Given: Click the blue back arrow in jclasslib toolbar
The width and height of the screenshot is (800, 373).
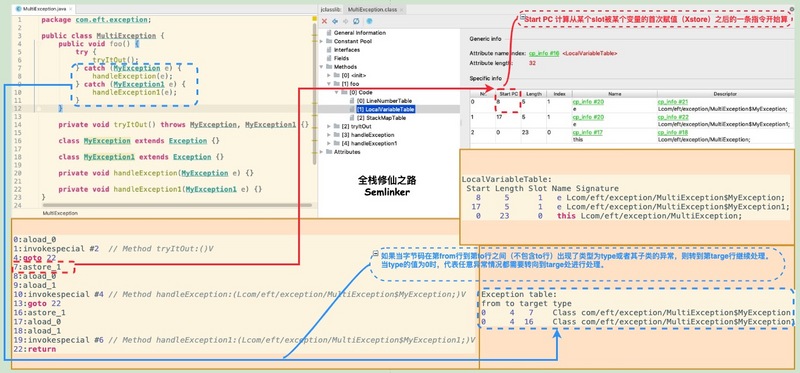Looking at the screenshot, I should 335,21.
